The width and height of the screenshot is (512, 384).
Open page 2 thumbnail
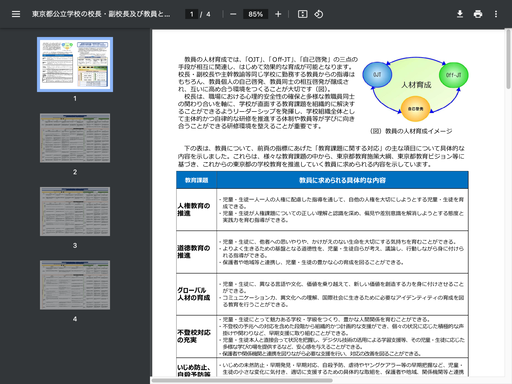[75, 138]
